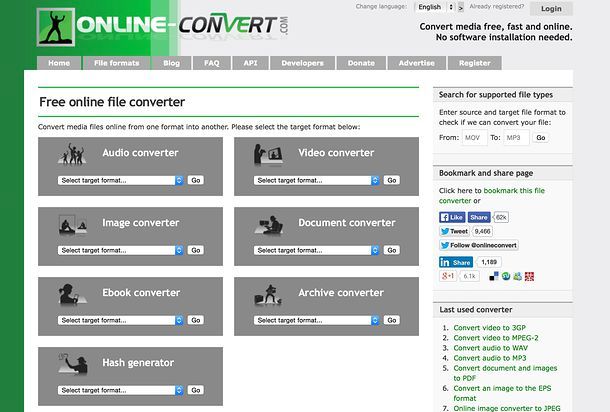Click the Image converter icon
Viewport: 610px width, 412px height.
click(x=73, y=224)
